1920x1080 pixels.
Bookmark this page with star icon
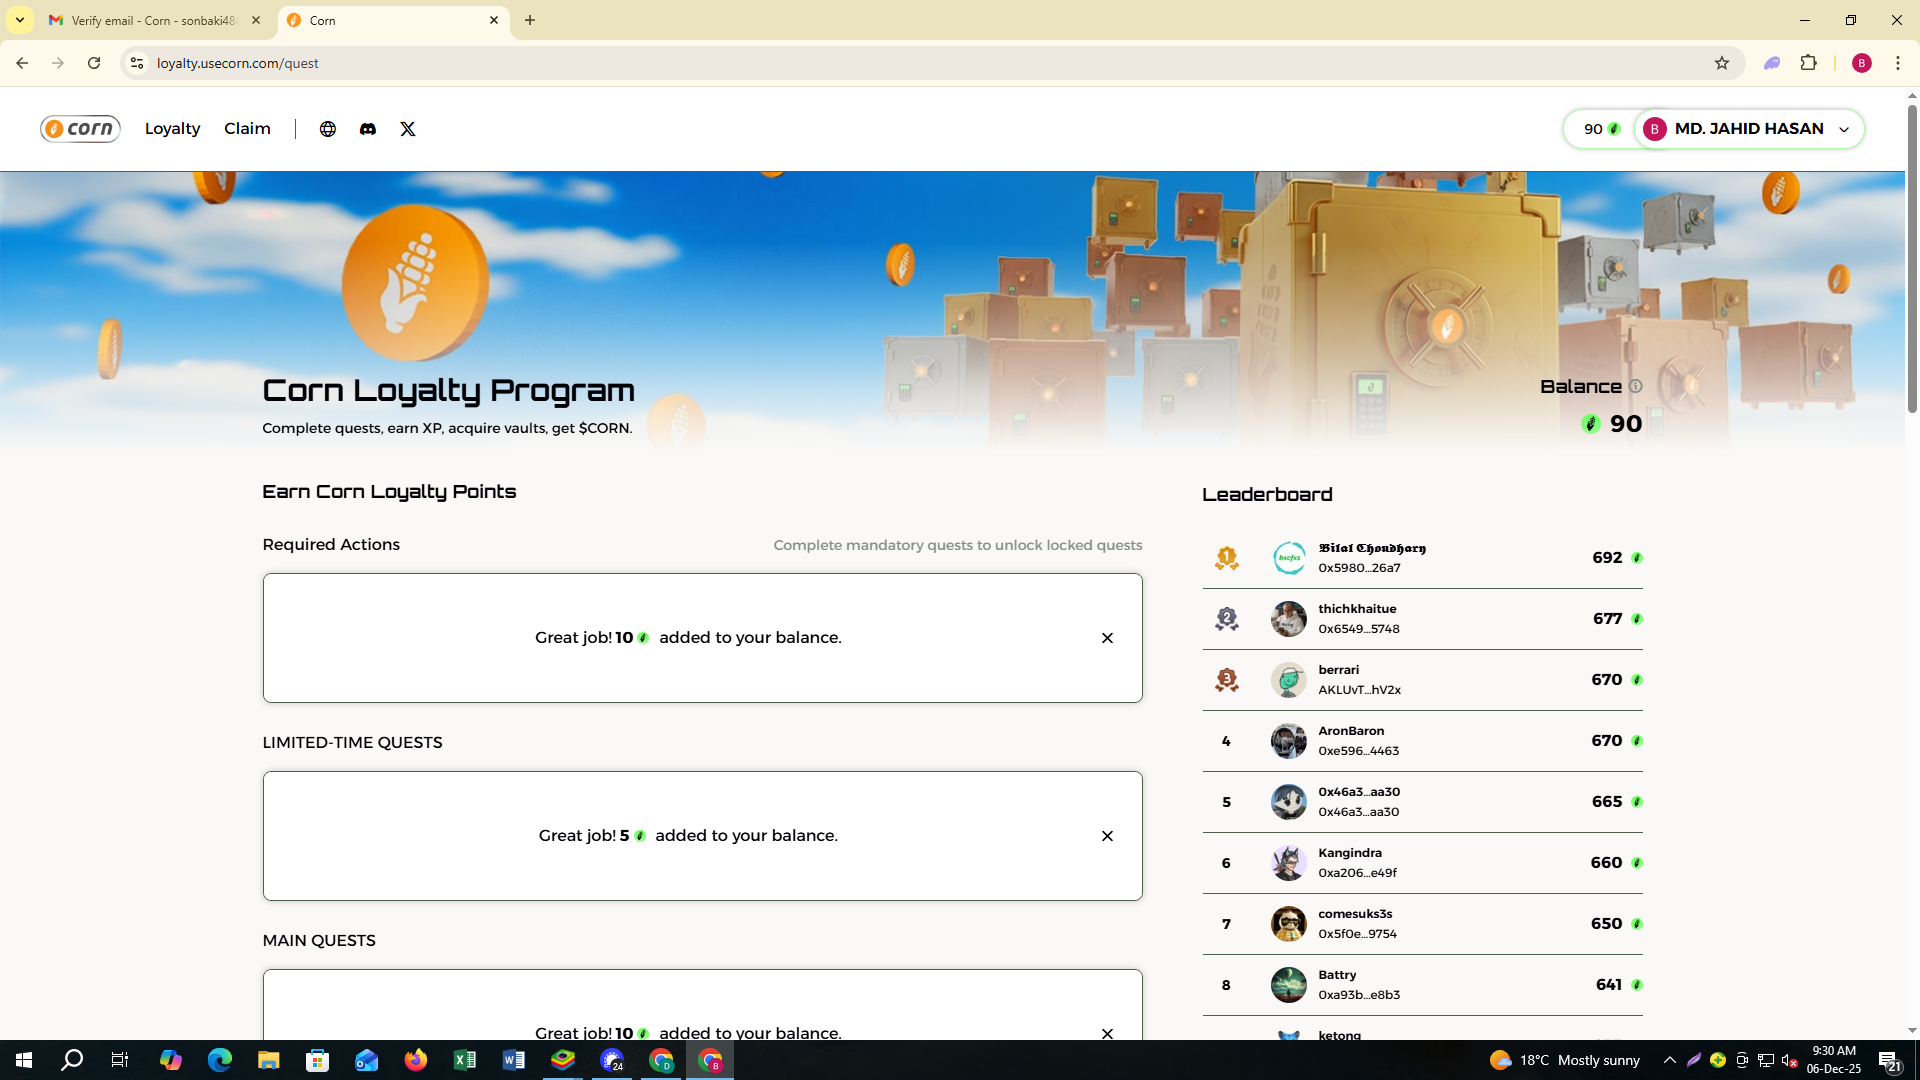point(1722,63)
